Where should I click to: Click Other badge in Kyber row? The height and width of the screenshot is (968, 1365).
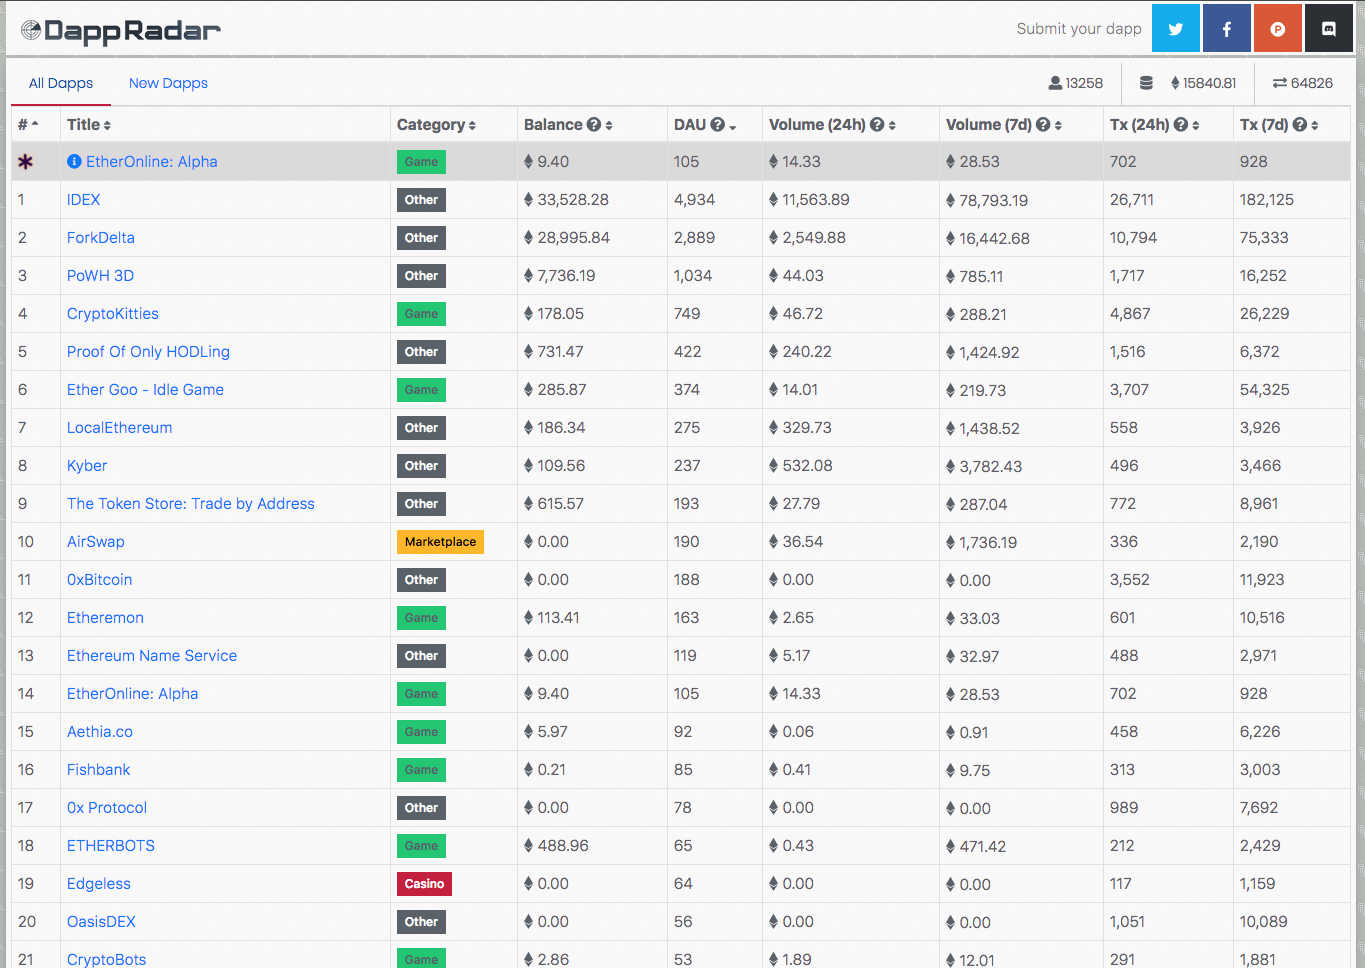(421, 465)
